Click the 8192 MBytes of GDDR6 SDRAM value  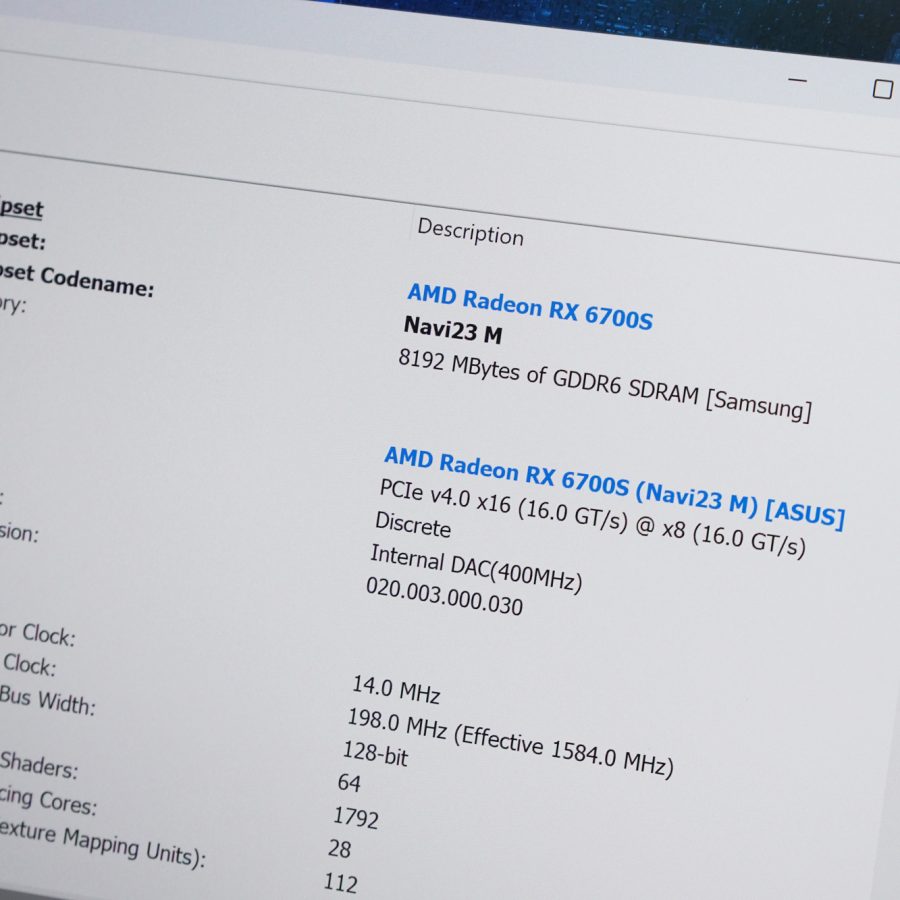pyautogui.click(x=605, y=385)
